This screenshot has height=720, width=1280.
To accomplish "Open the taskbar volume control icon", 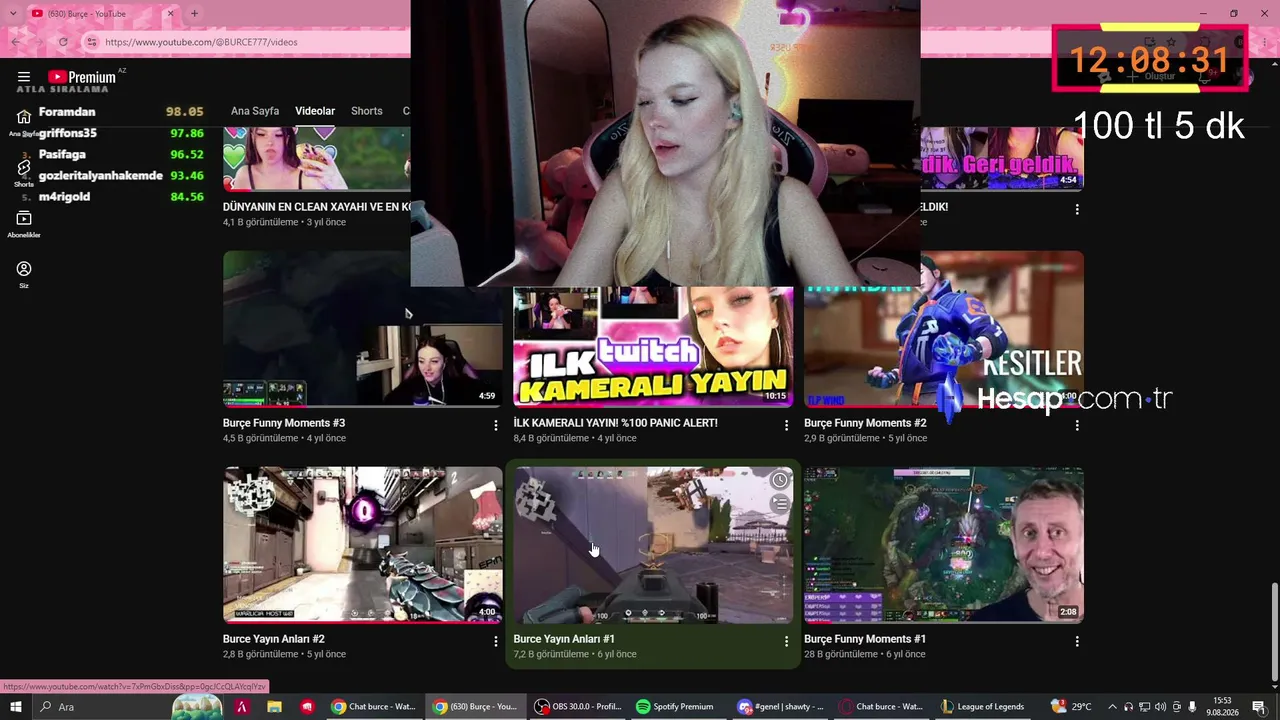I will [x=1161, y=707].
